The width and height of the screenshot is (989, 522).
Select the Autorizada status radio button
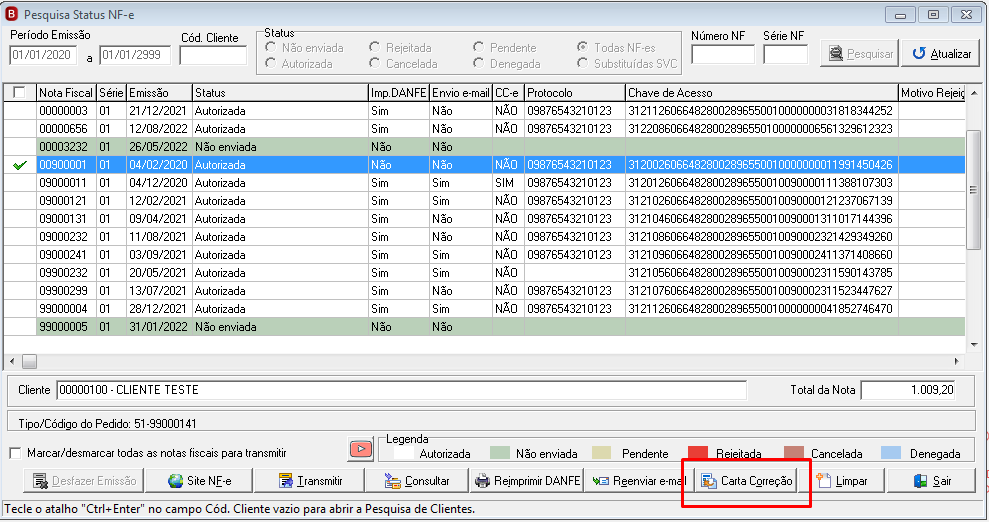(x=271, y=63)
